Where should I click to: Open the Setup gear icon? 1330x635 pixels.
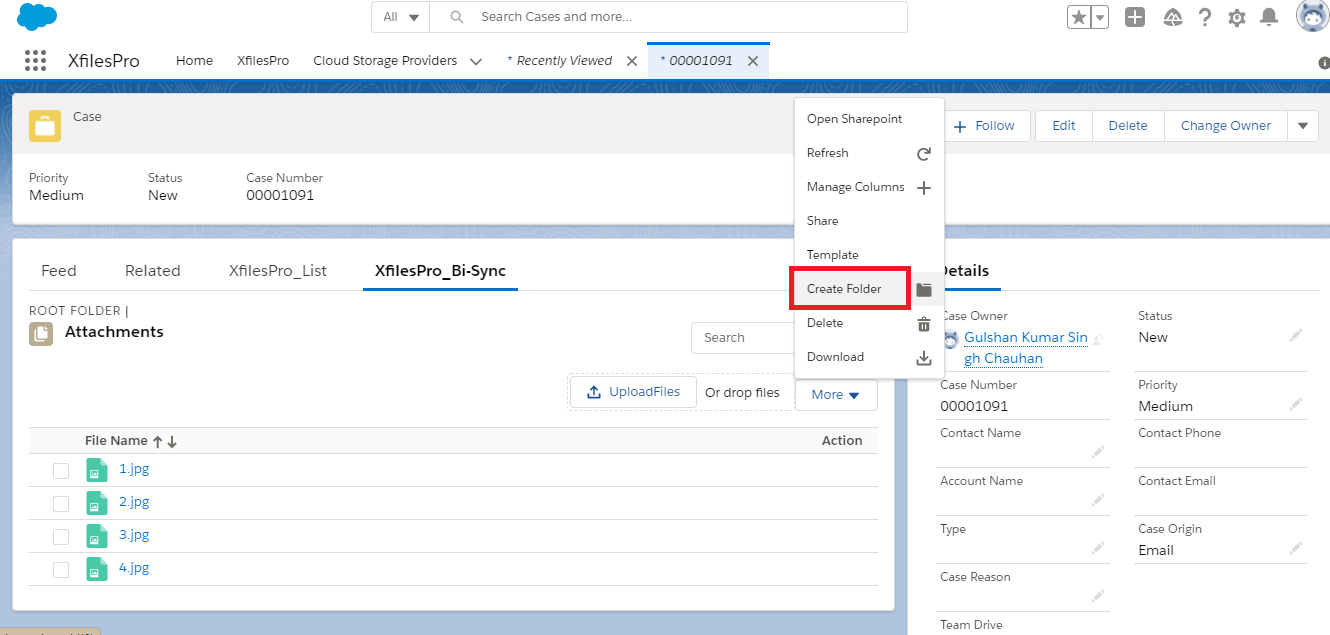click(x=1237, y=17)
